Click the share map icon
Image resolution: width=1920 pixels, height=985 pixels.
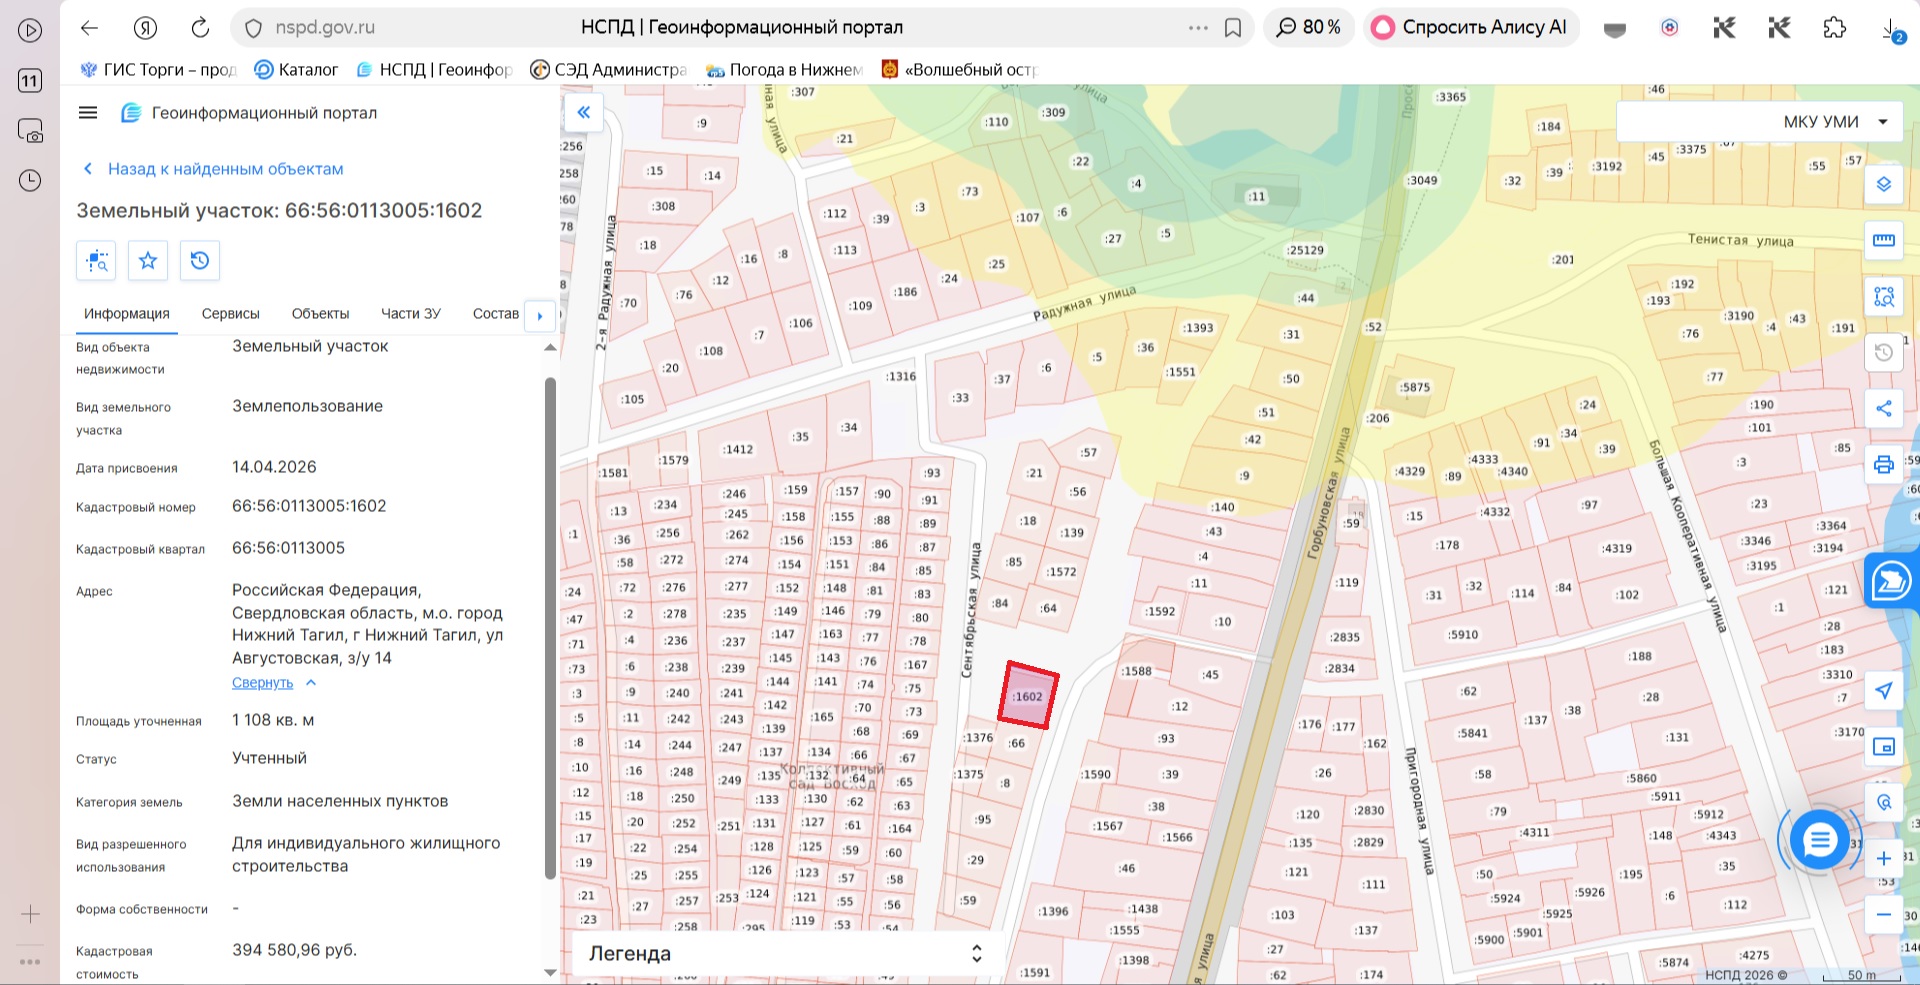[1884, 408]
